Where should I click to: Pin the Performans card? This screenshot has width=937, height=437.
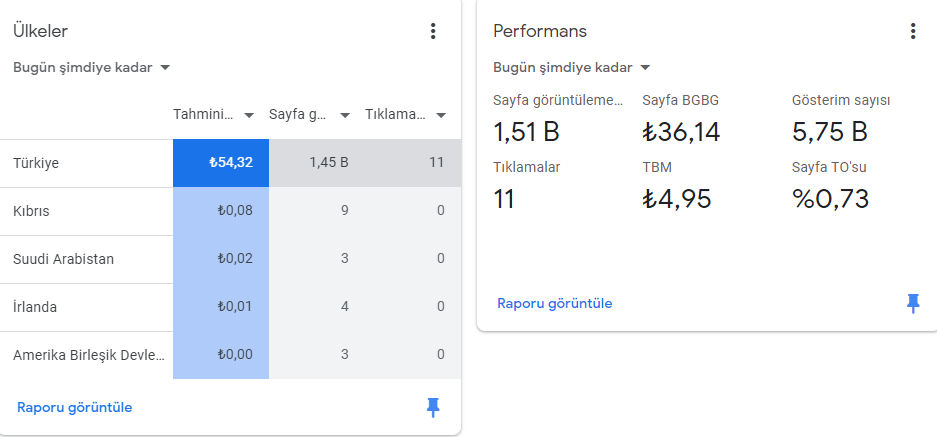click(x=912, y=304)
